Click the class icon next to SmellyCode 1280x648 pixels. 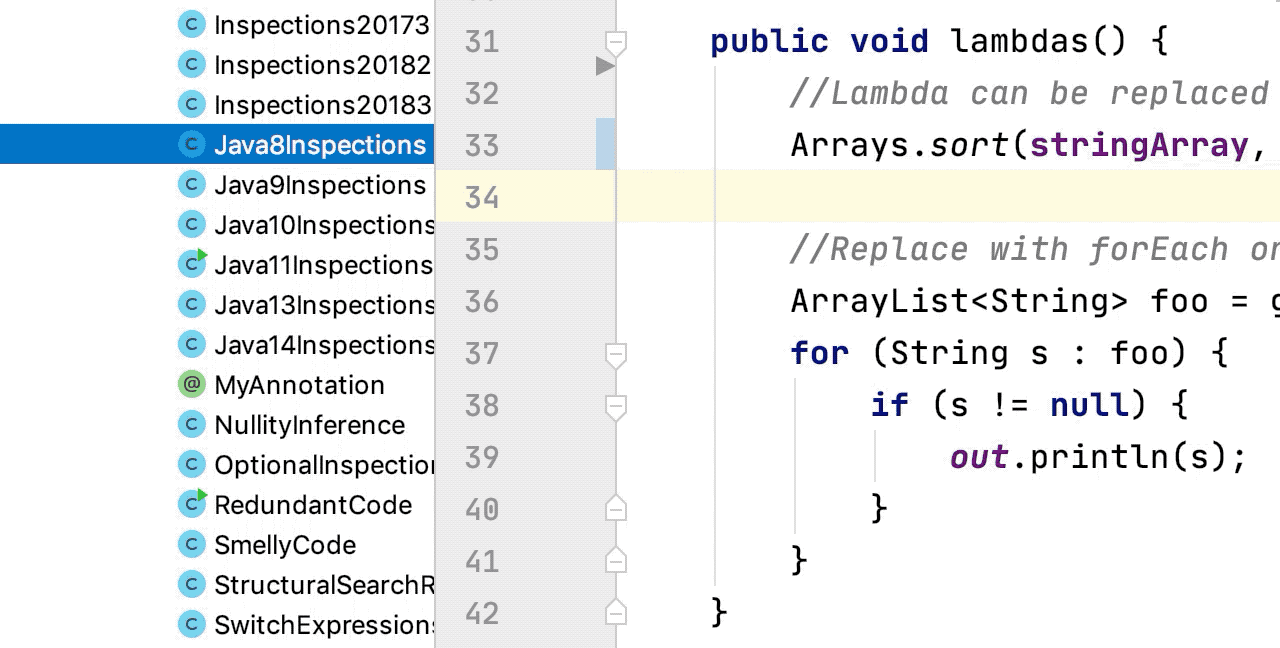[191, 544]
